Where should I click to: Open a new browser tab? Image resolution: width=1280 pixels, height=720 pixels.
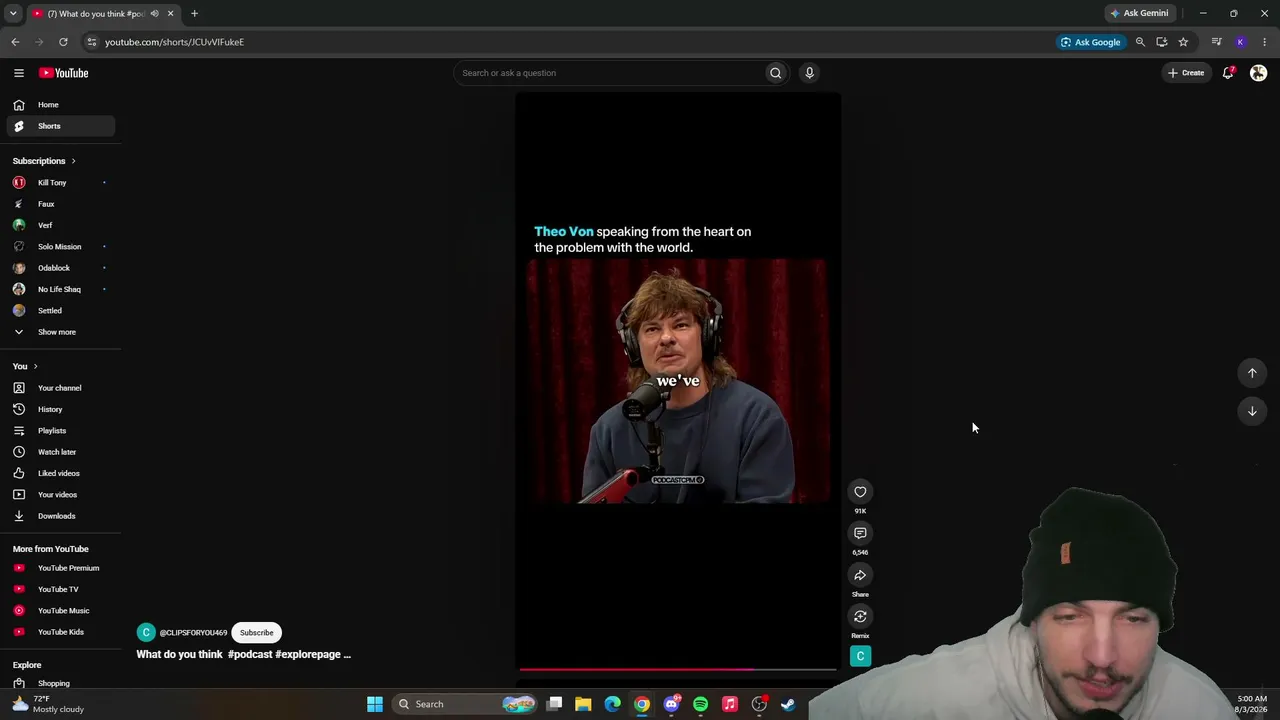pos(194,14)
